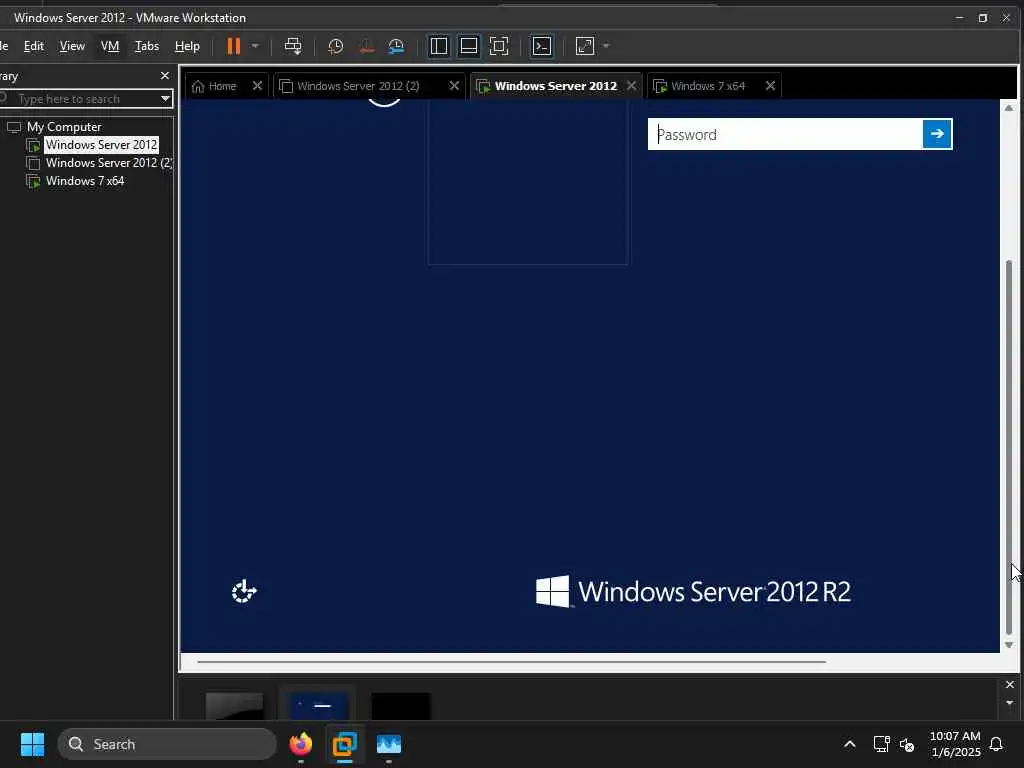
Task: Close the Windows Server 2012 (2) tab
Action: click(x=454, y=86)
